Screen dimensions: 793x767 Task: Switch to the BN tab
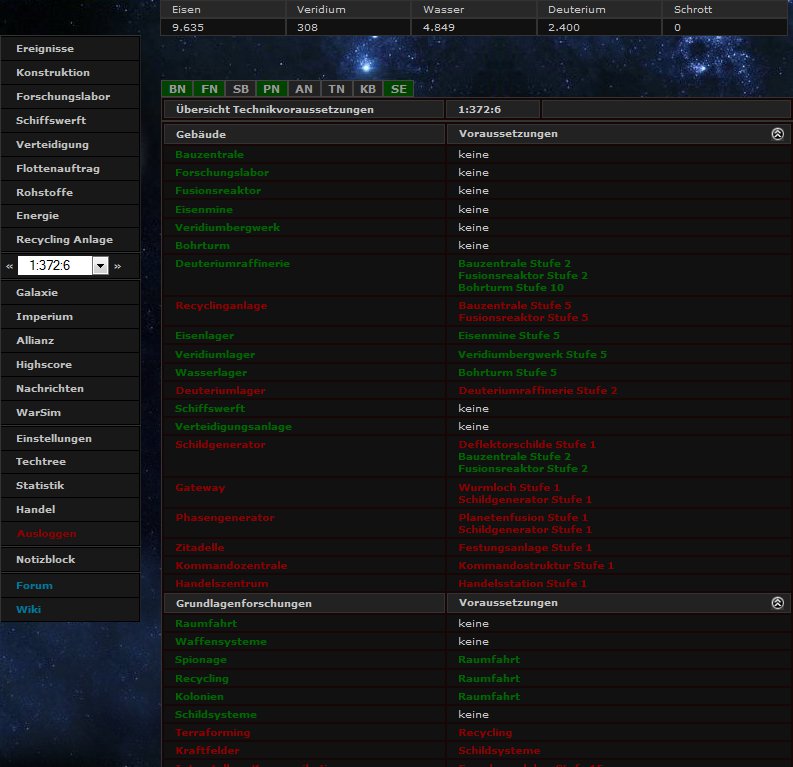click(178, 89)
